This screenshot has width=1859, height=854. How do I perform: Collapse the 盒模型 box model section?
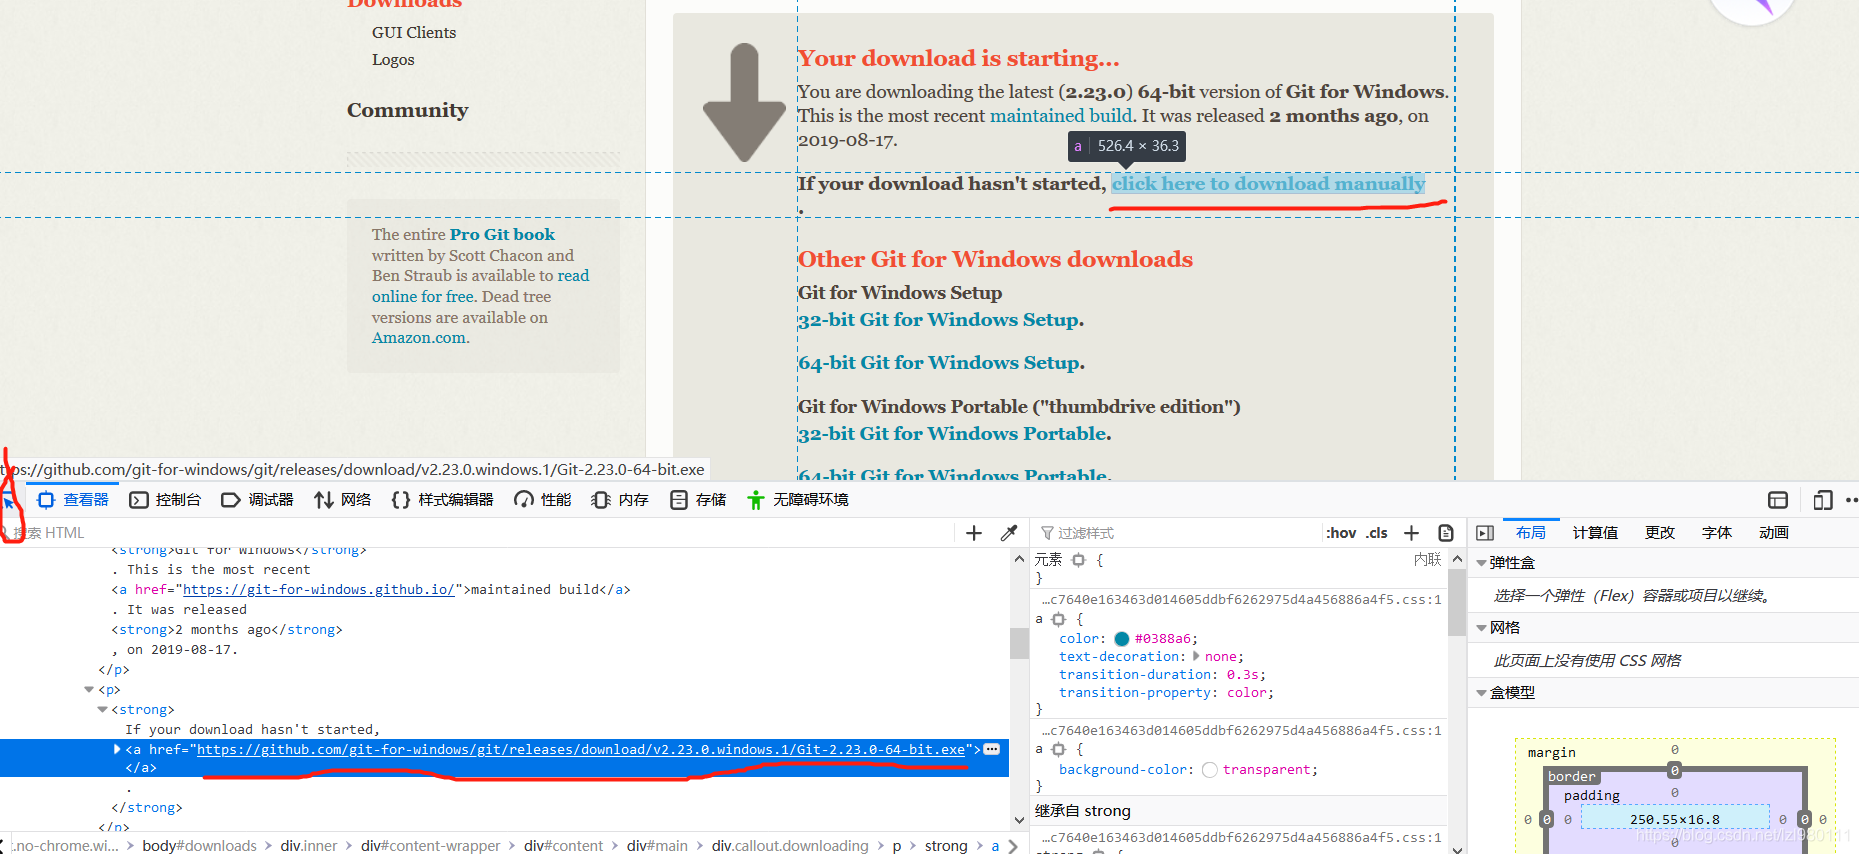[x=1481, y=692]
